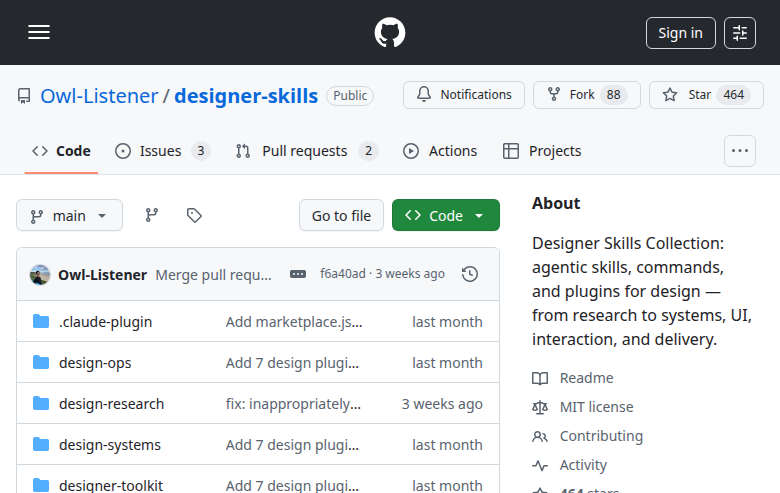The width and height of the screenshot is (780, 493).
Task: Click the Readme book icon
Action: pyautogui.click(x=540, y=379)
